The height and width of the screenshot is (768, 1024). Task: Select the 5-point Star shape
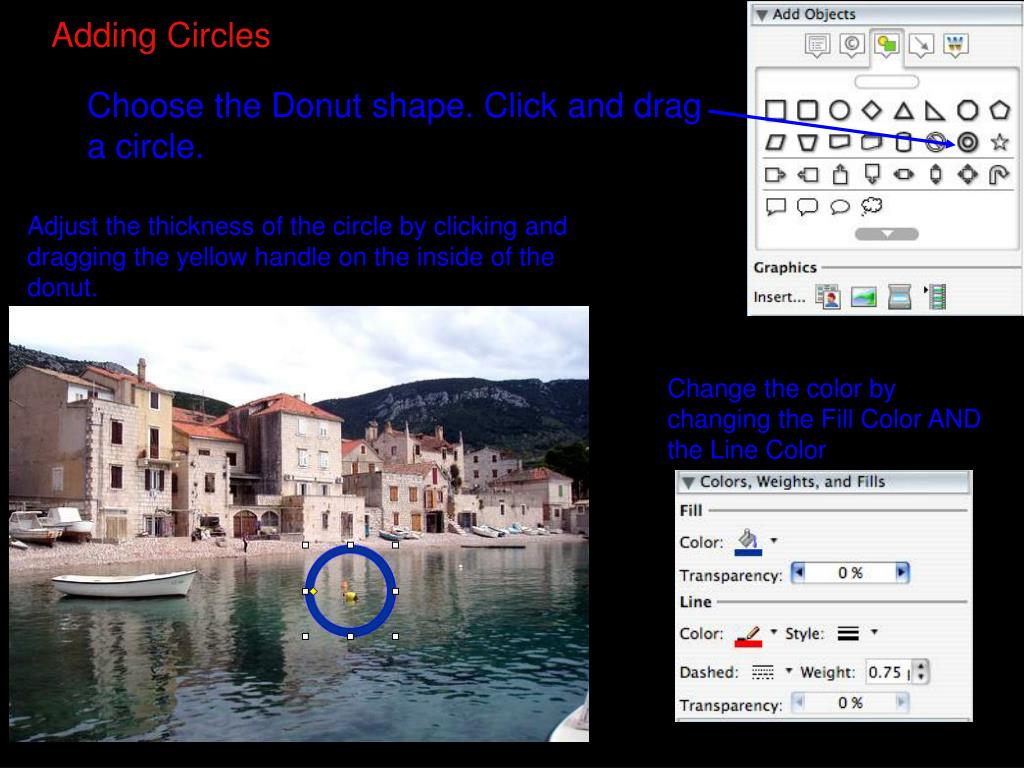999,142
